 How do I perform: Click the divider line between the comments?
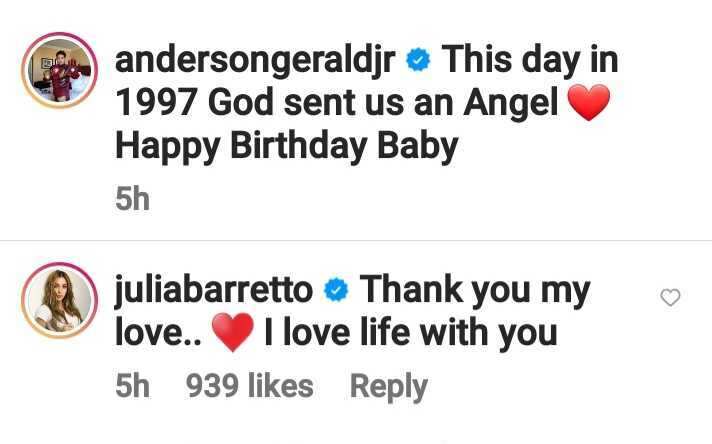[356, 240]
